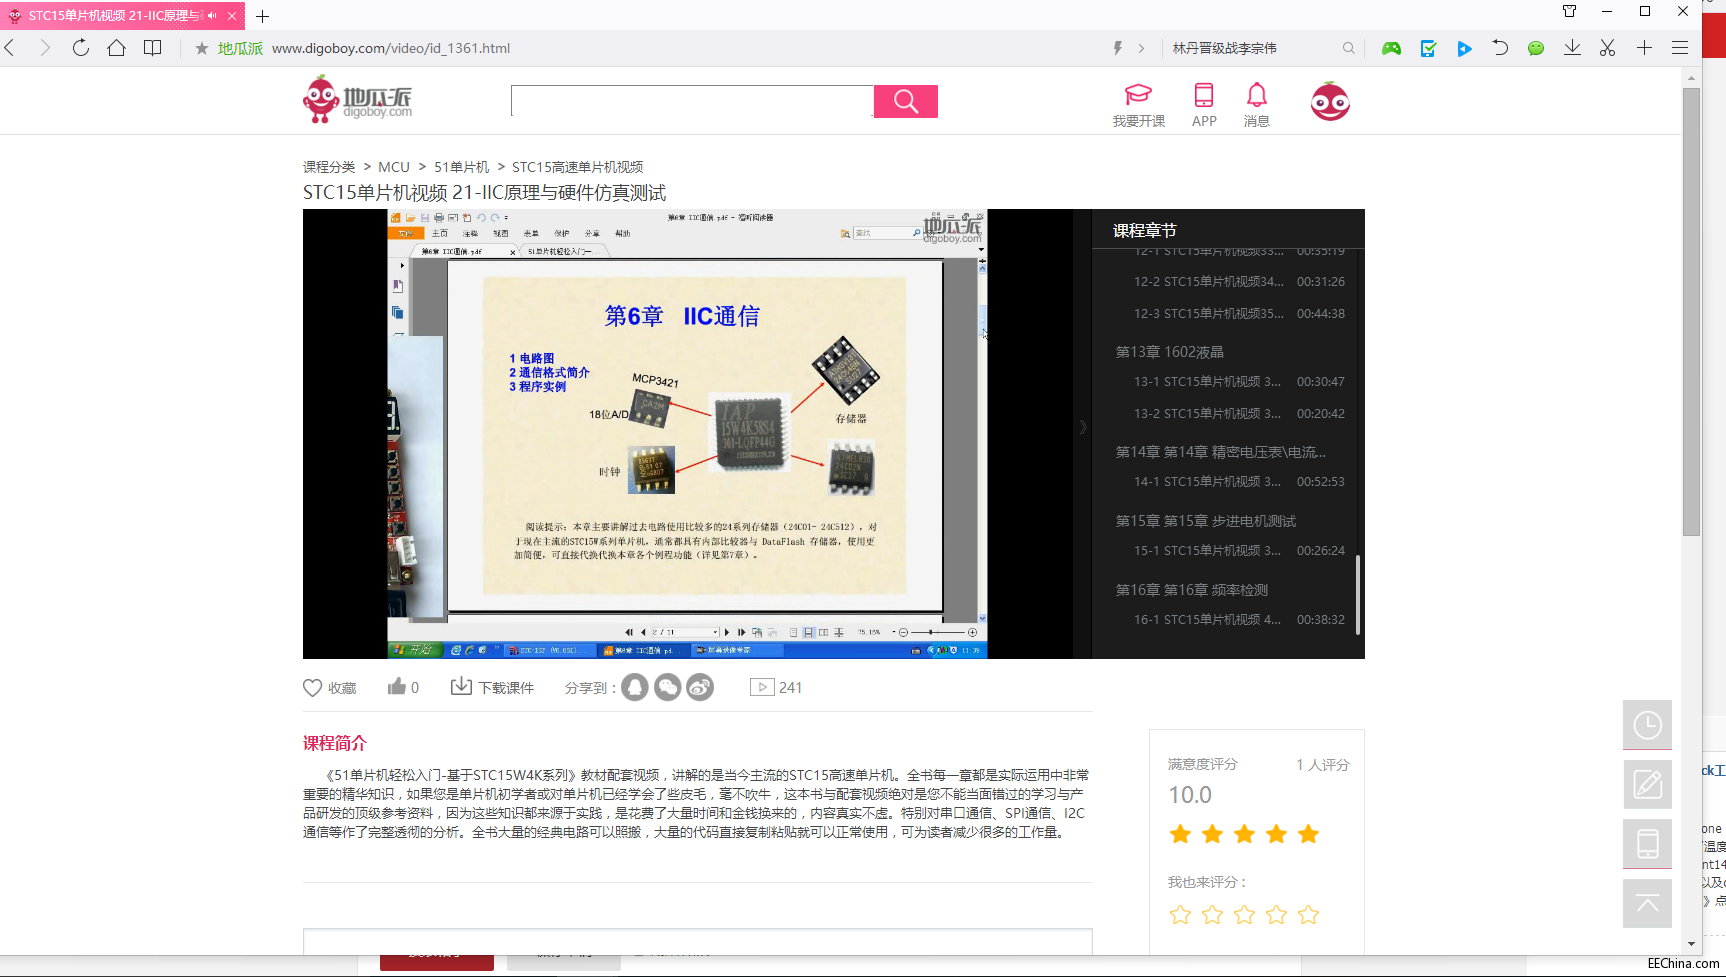Viewport: 1726px width, 977px height.
Task: Rate two stars under 我也来评分
Action: click(x=1212, y=915)
